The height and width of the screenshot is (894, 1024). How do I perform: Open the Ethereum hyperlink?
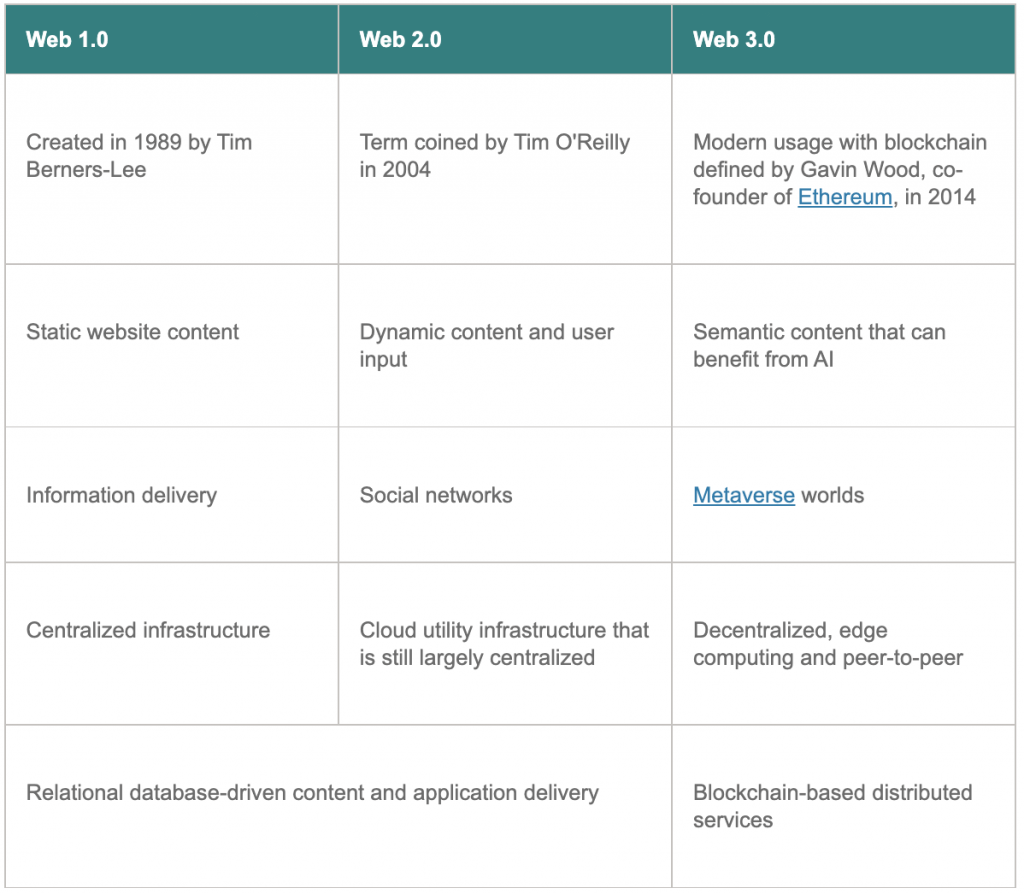[x=844, y=197]
